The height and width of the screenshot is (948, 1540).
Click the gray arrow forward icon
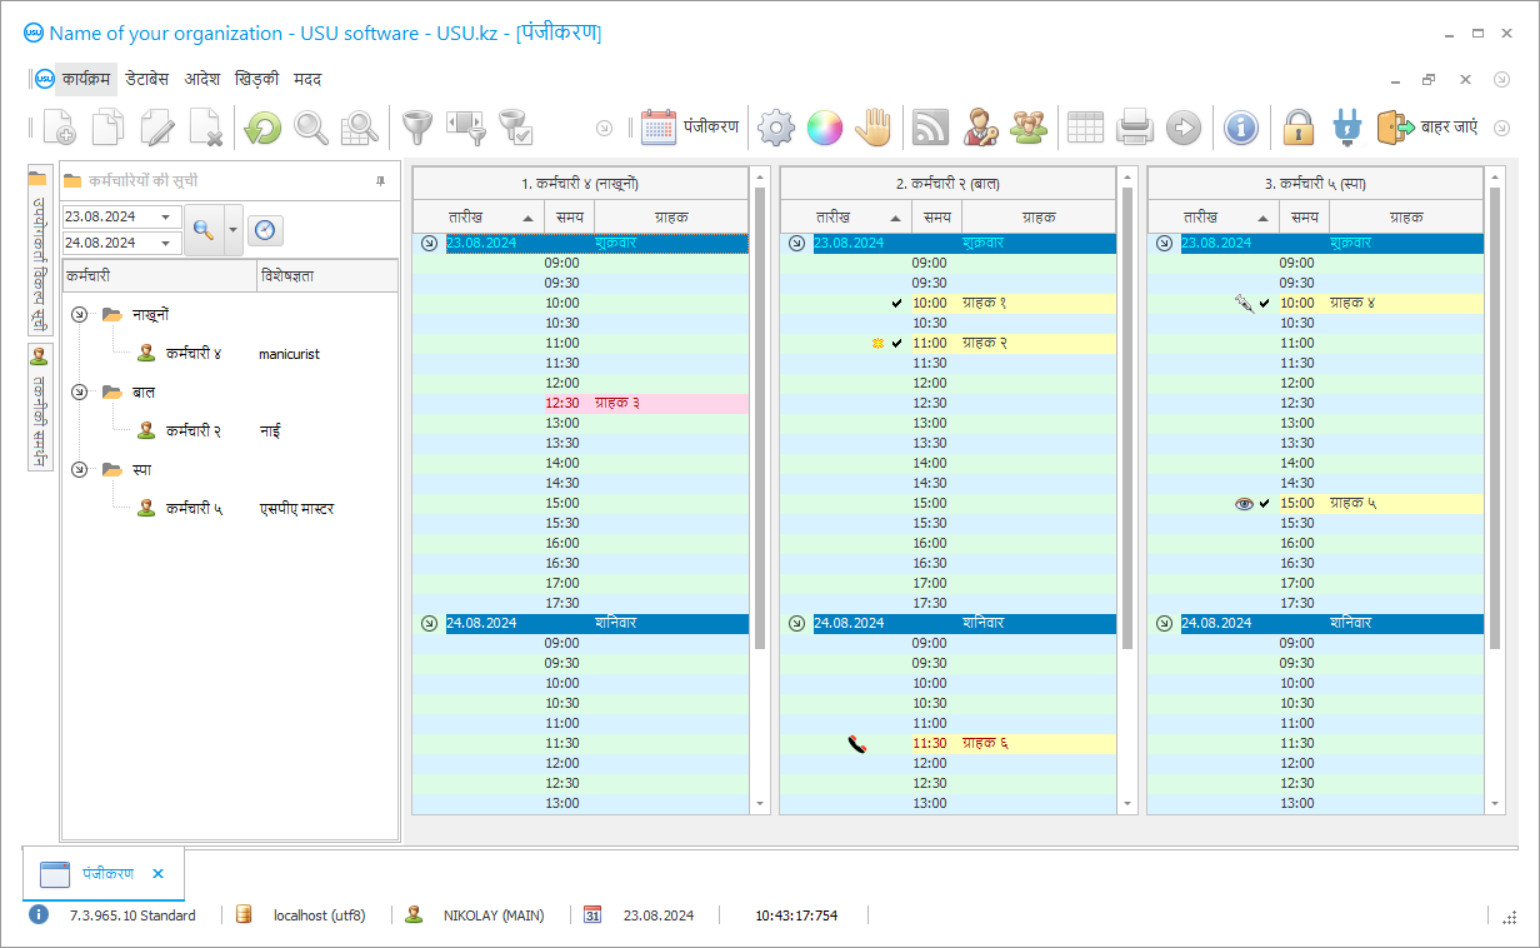click(x=1183, y=128)
